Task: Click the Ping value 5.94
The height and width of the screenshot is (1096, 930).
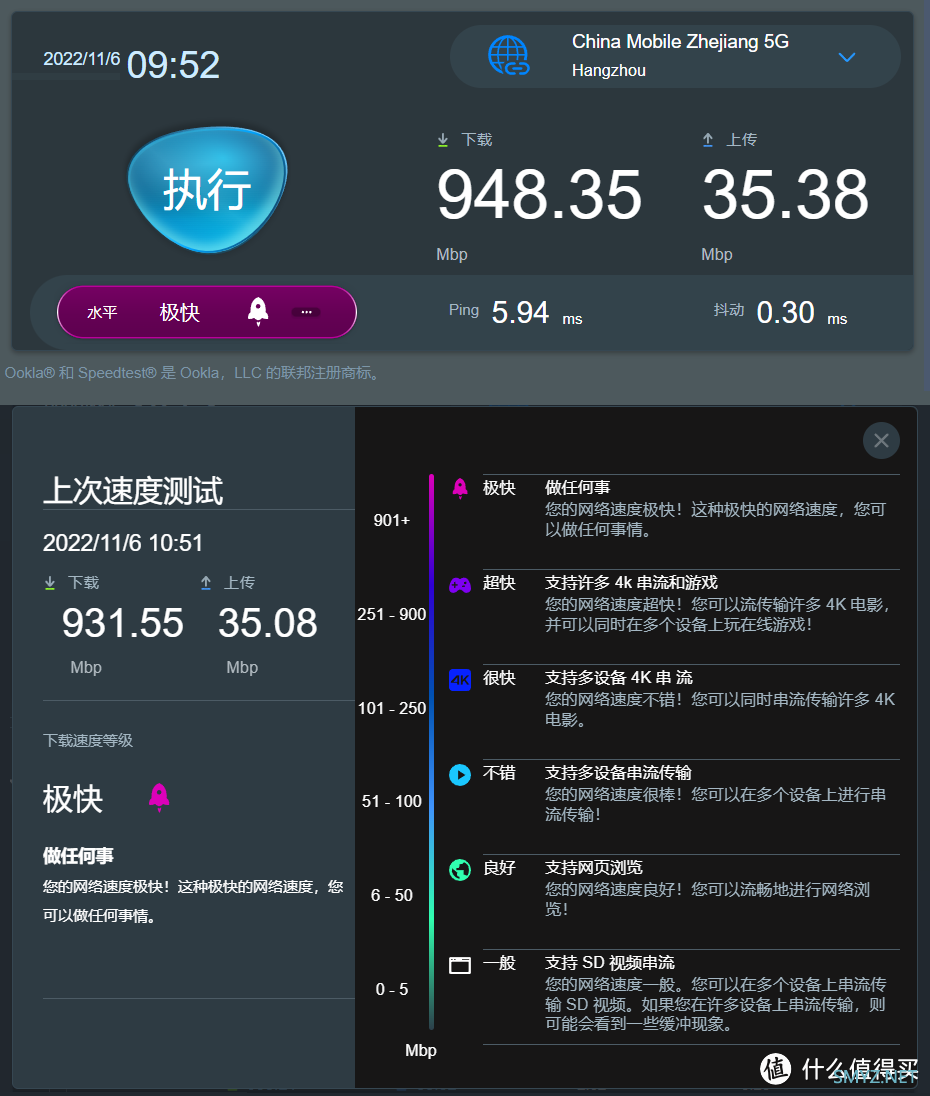Action: 521,312
